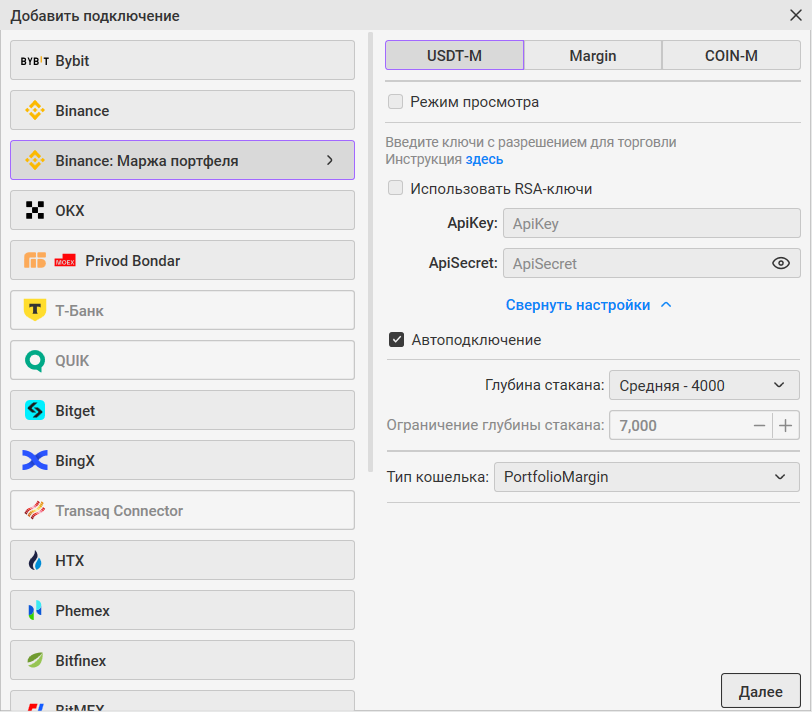The height and width of the screenshot is (712, 812).
Task: Select the Privod Bondar connection
Action: click(x=182, y=260)
